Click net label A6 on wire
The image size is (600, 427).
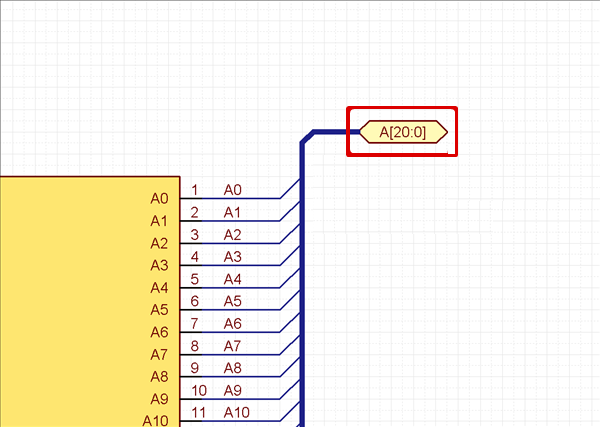pos(233,324)
